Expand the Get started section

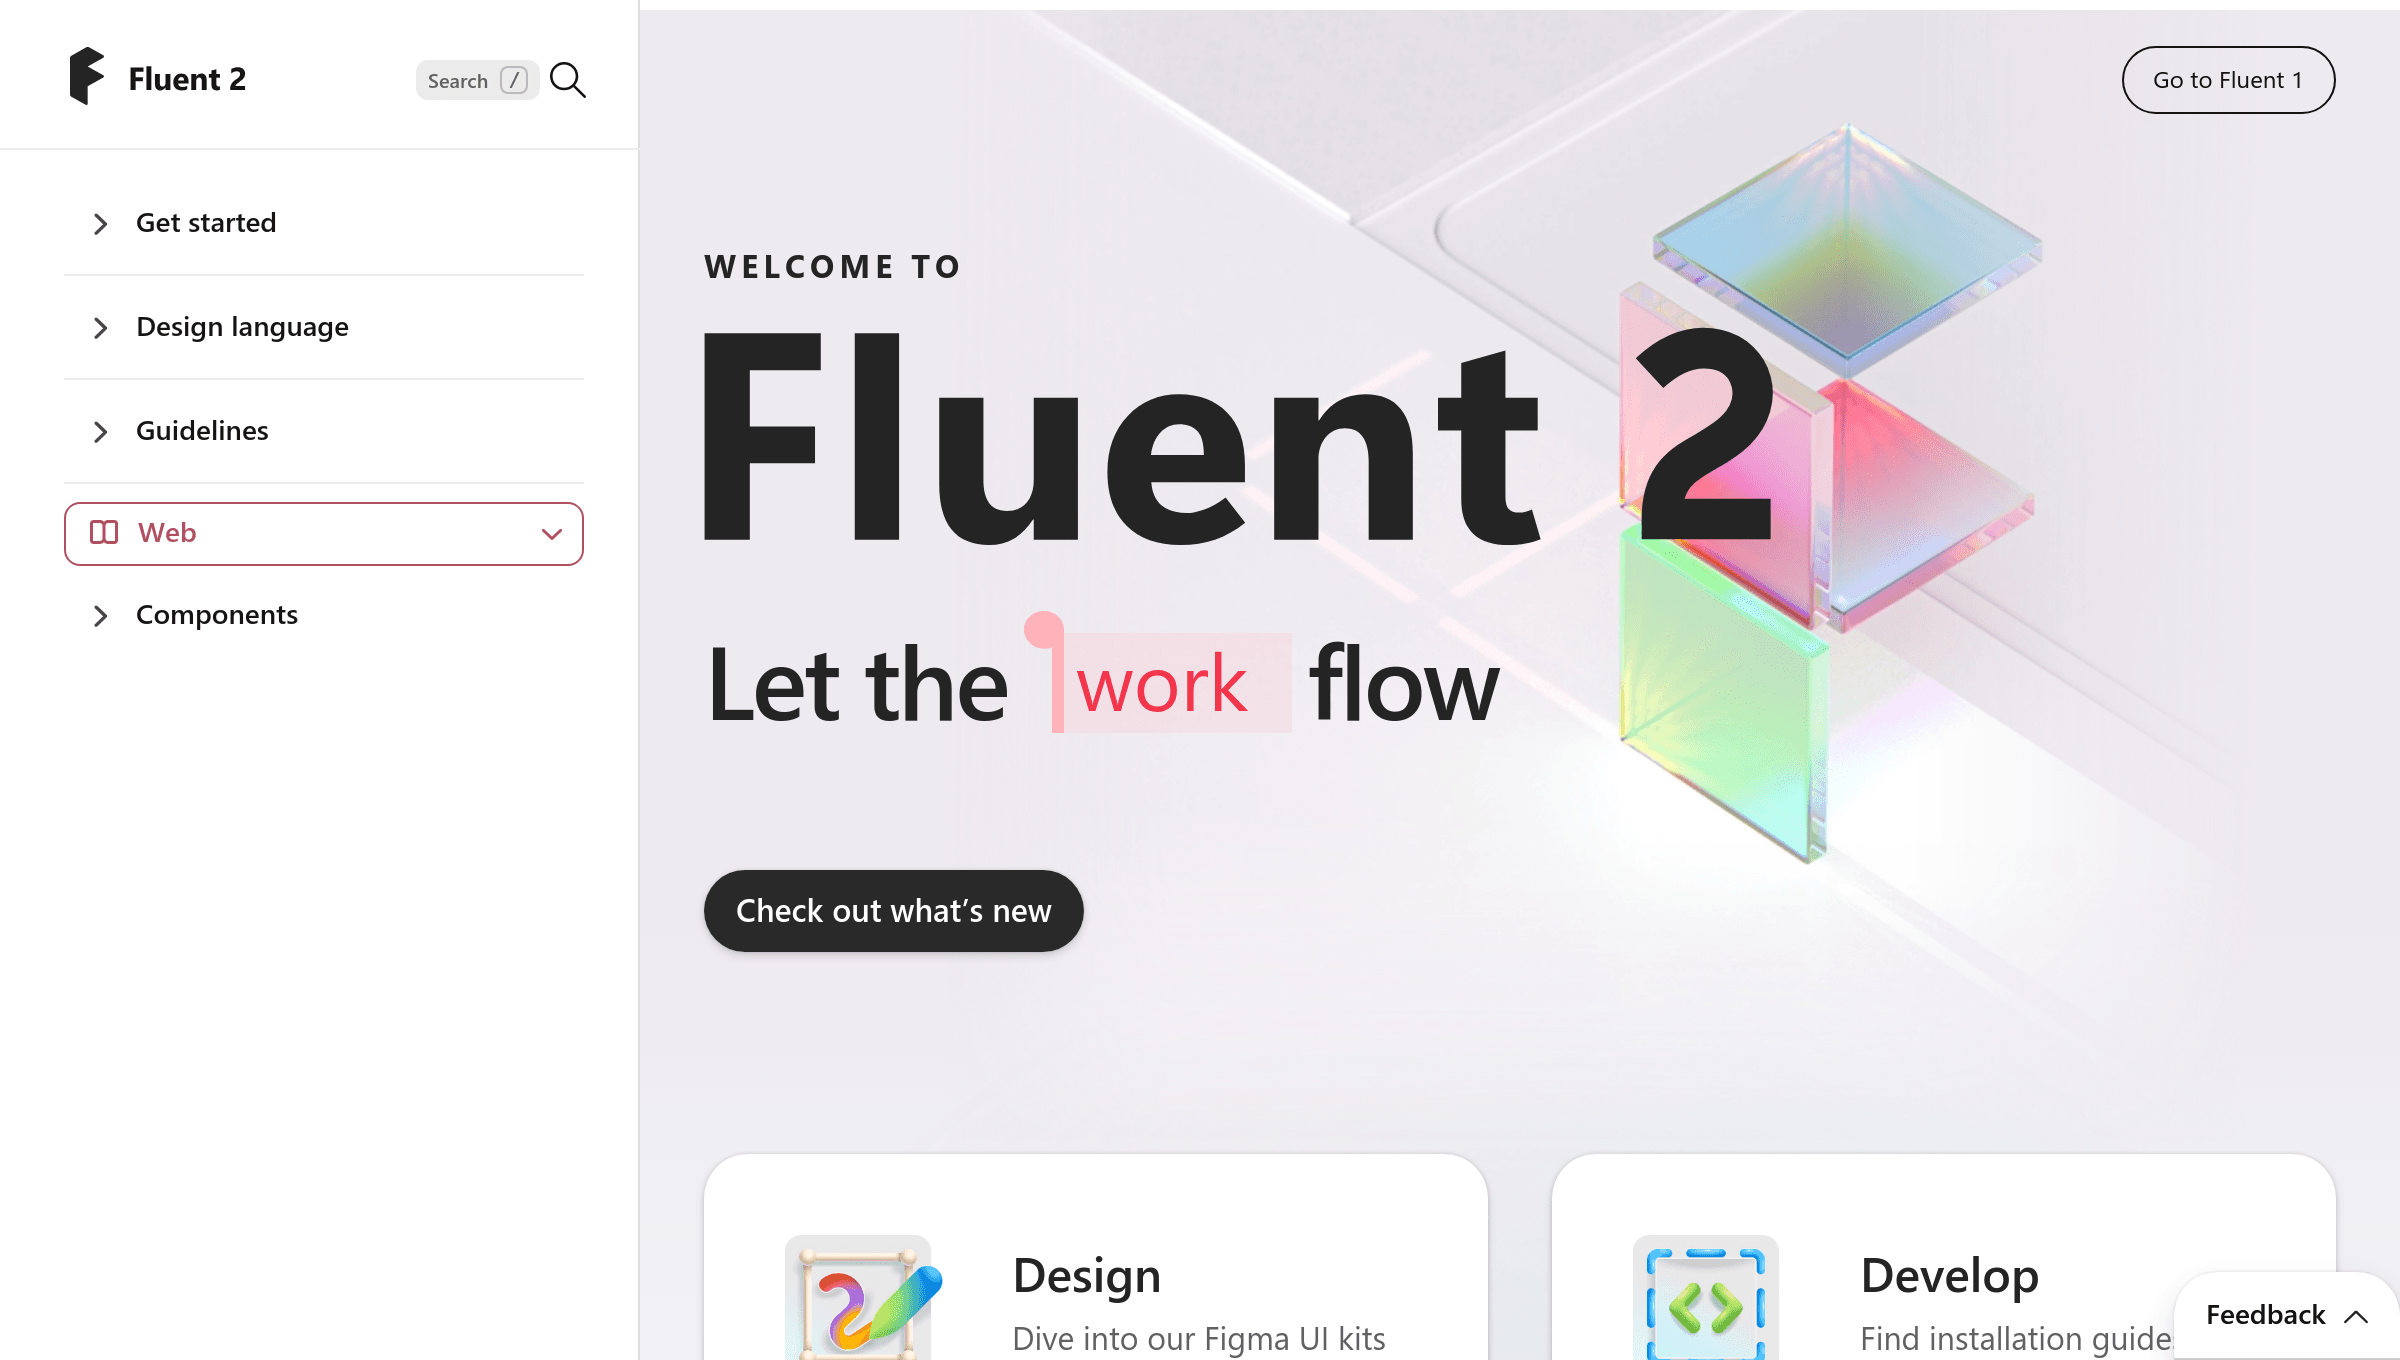pos(102,223)
